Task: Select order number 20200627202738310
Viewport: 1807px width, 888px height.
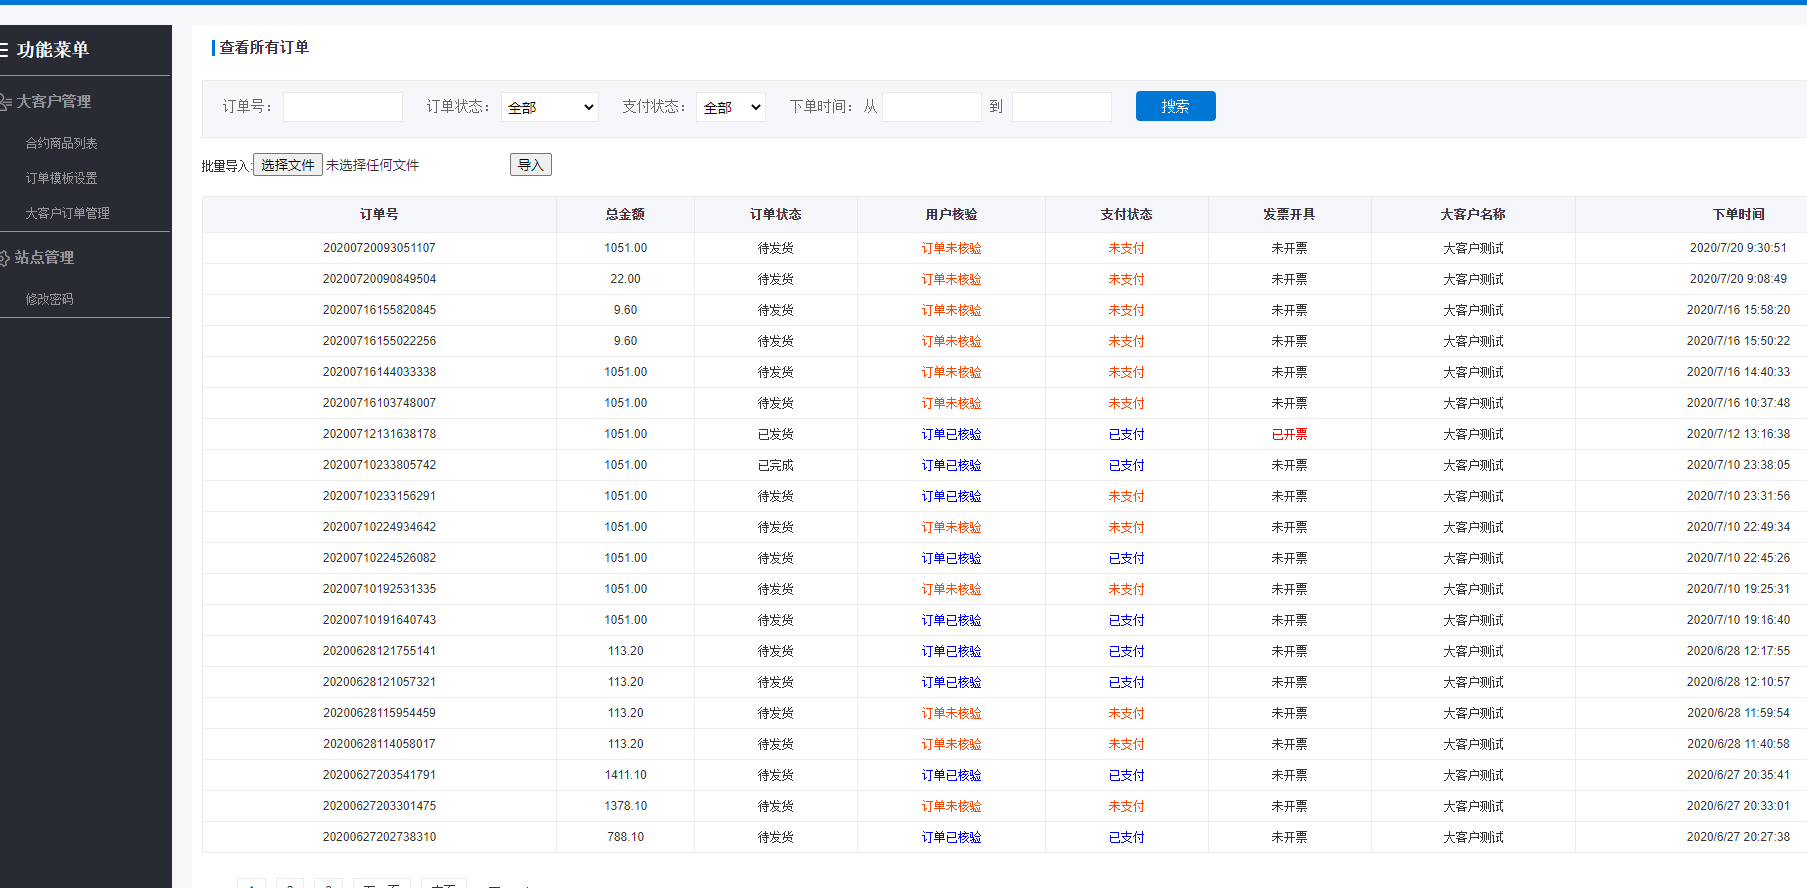Action: [x=379, y=837]
